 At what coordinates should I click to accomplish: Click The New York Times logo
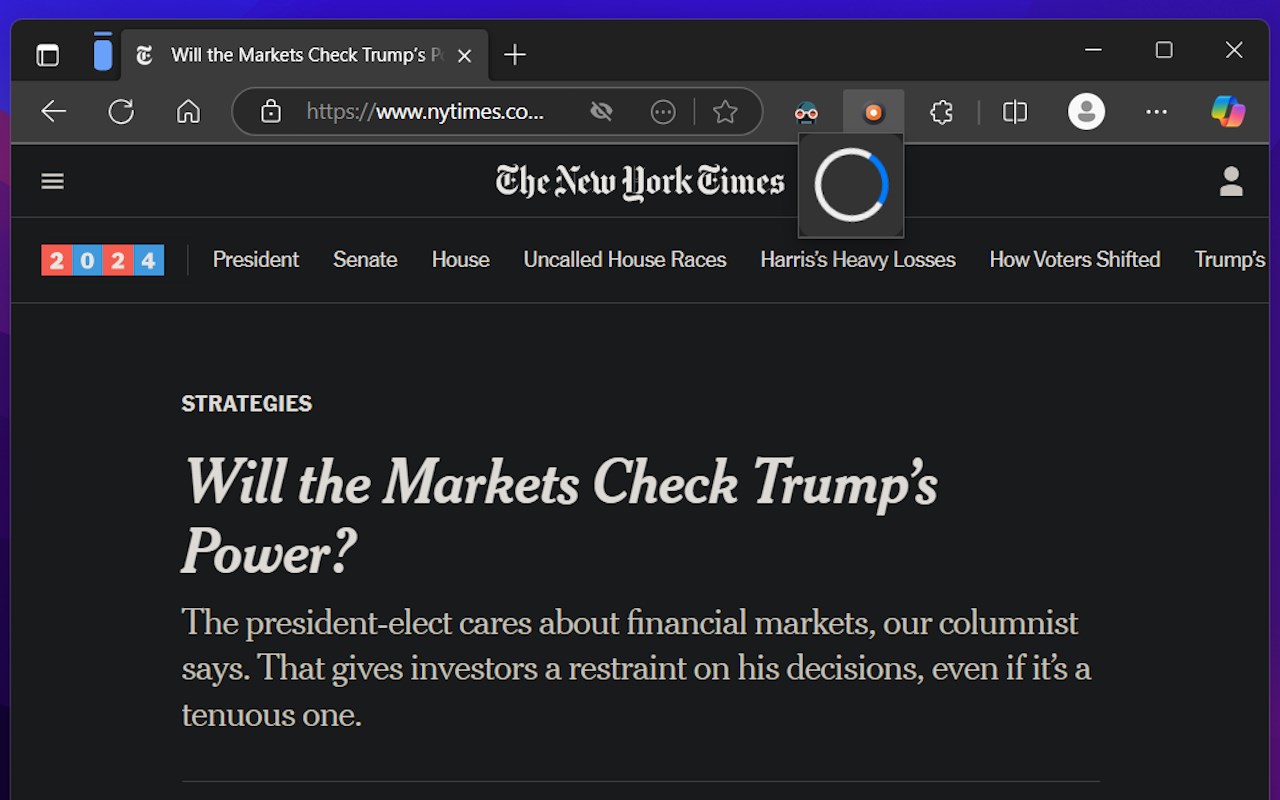pyautogui.click(x=640, y=182)
